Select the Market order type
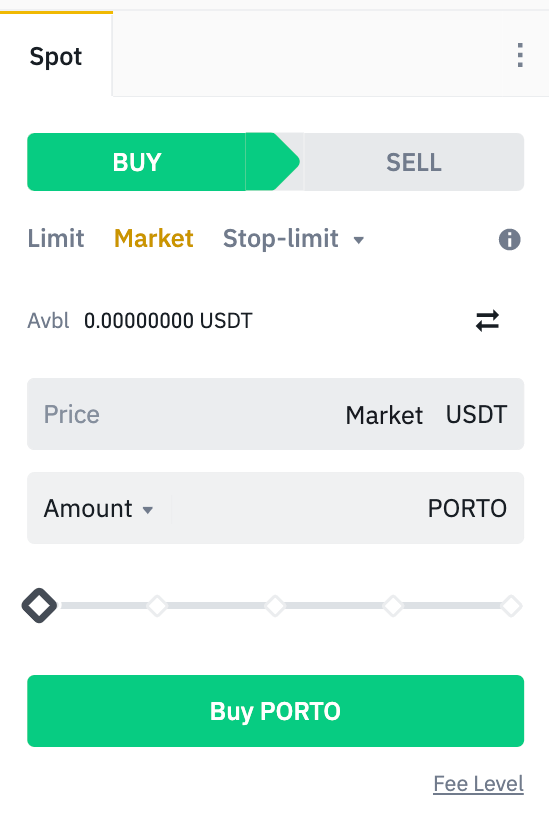The height and width of the screenshot is (824, 549). [x=154, y=239]
